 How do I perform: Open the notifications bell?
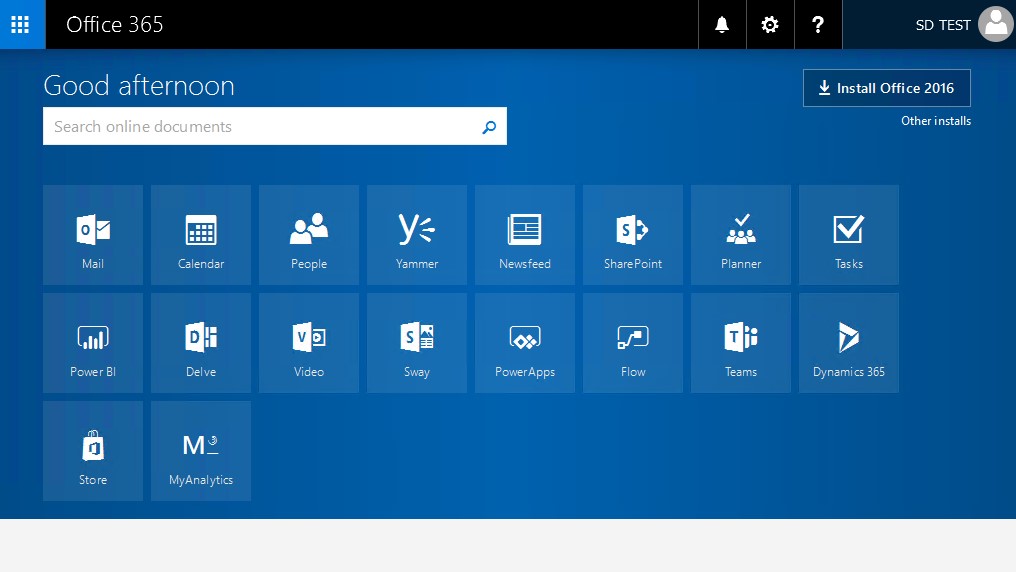pos(722,25)
